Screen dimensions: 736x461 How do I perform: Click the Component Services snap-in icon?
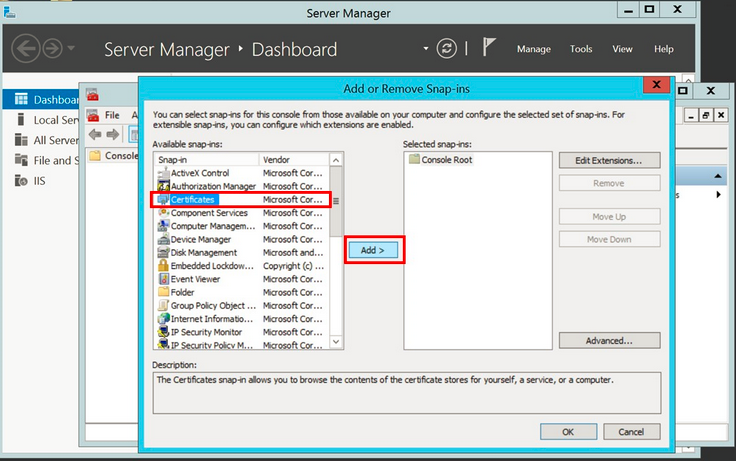click(163, 213)
